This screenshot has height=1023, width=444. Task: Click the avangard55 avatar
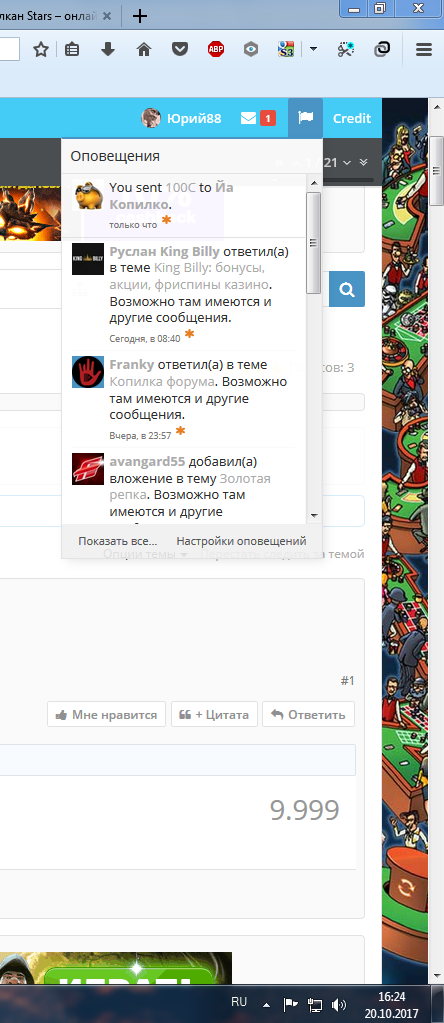(x=88, y=469)
